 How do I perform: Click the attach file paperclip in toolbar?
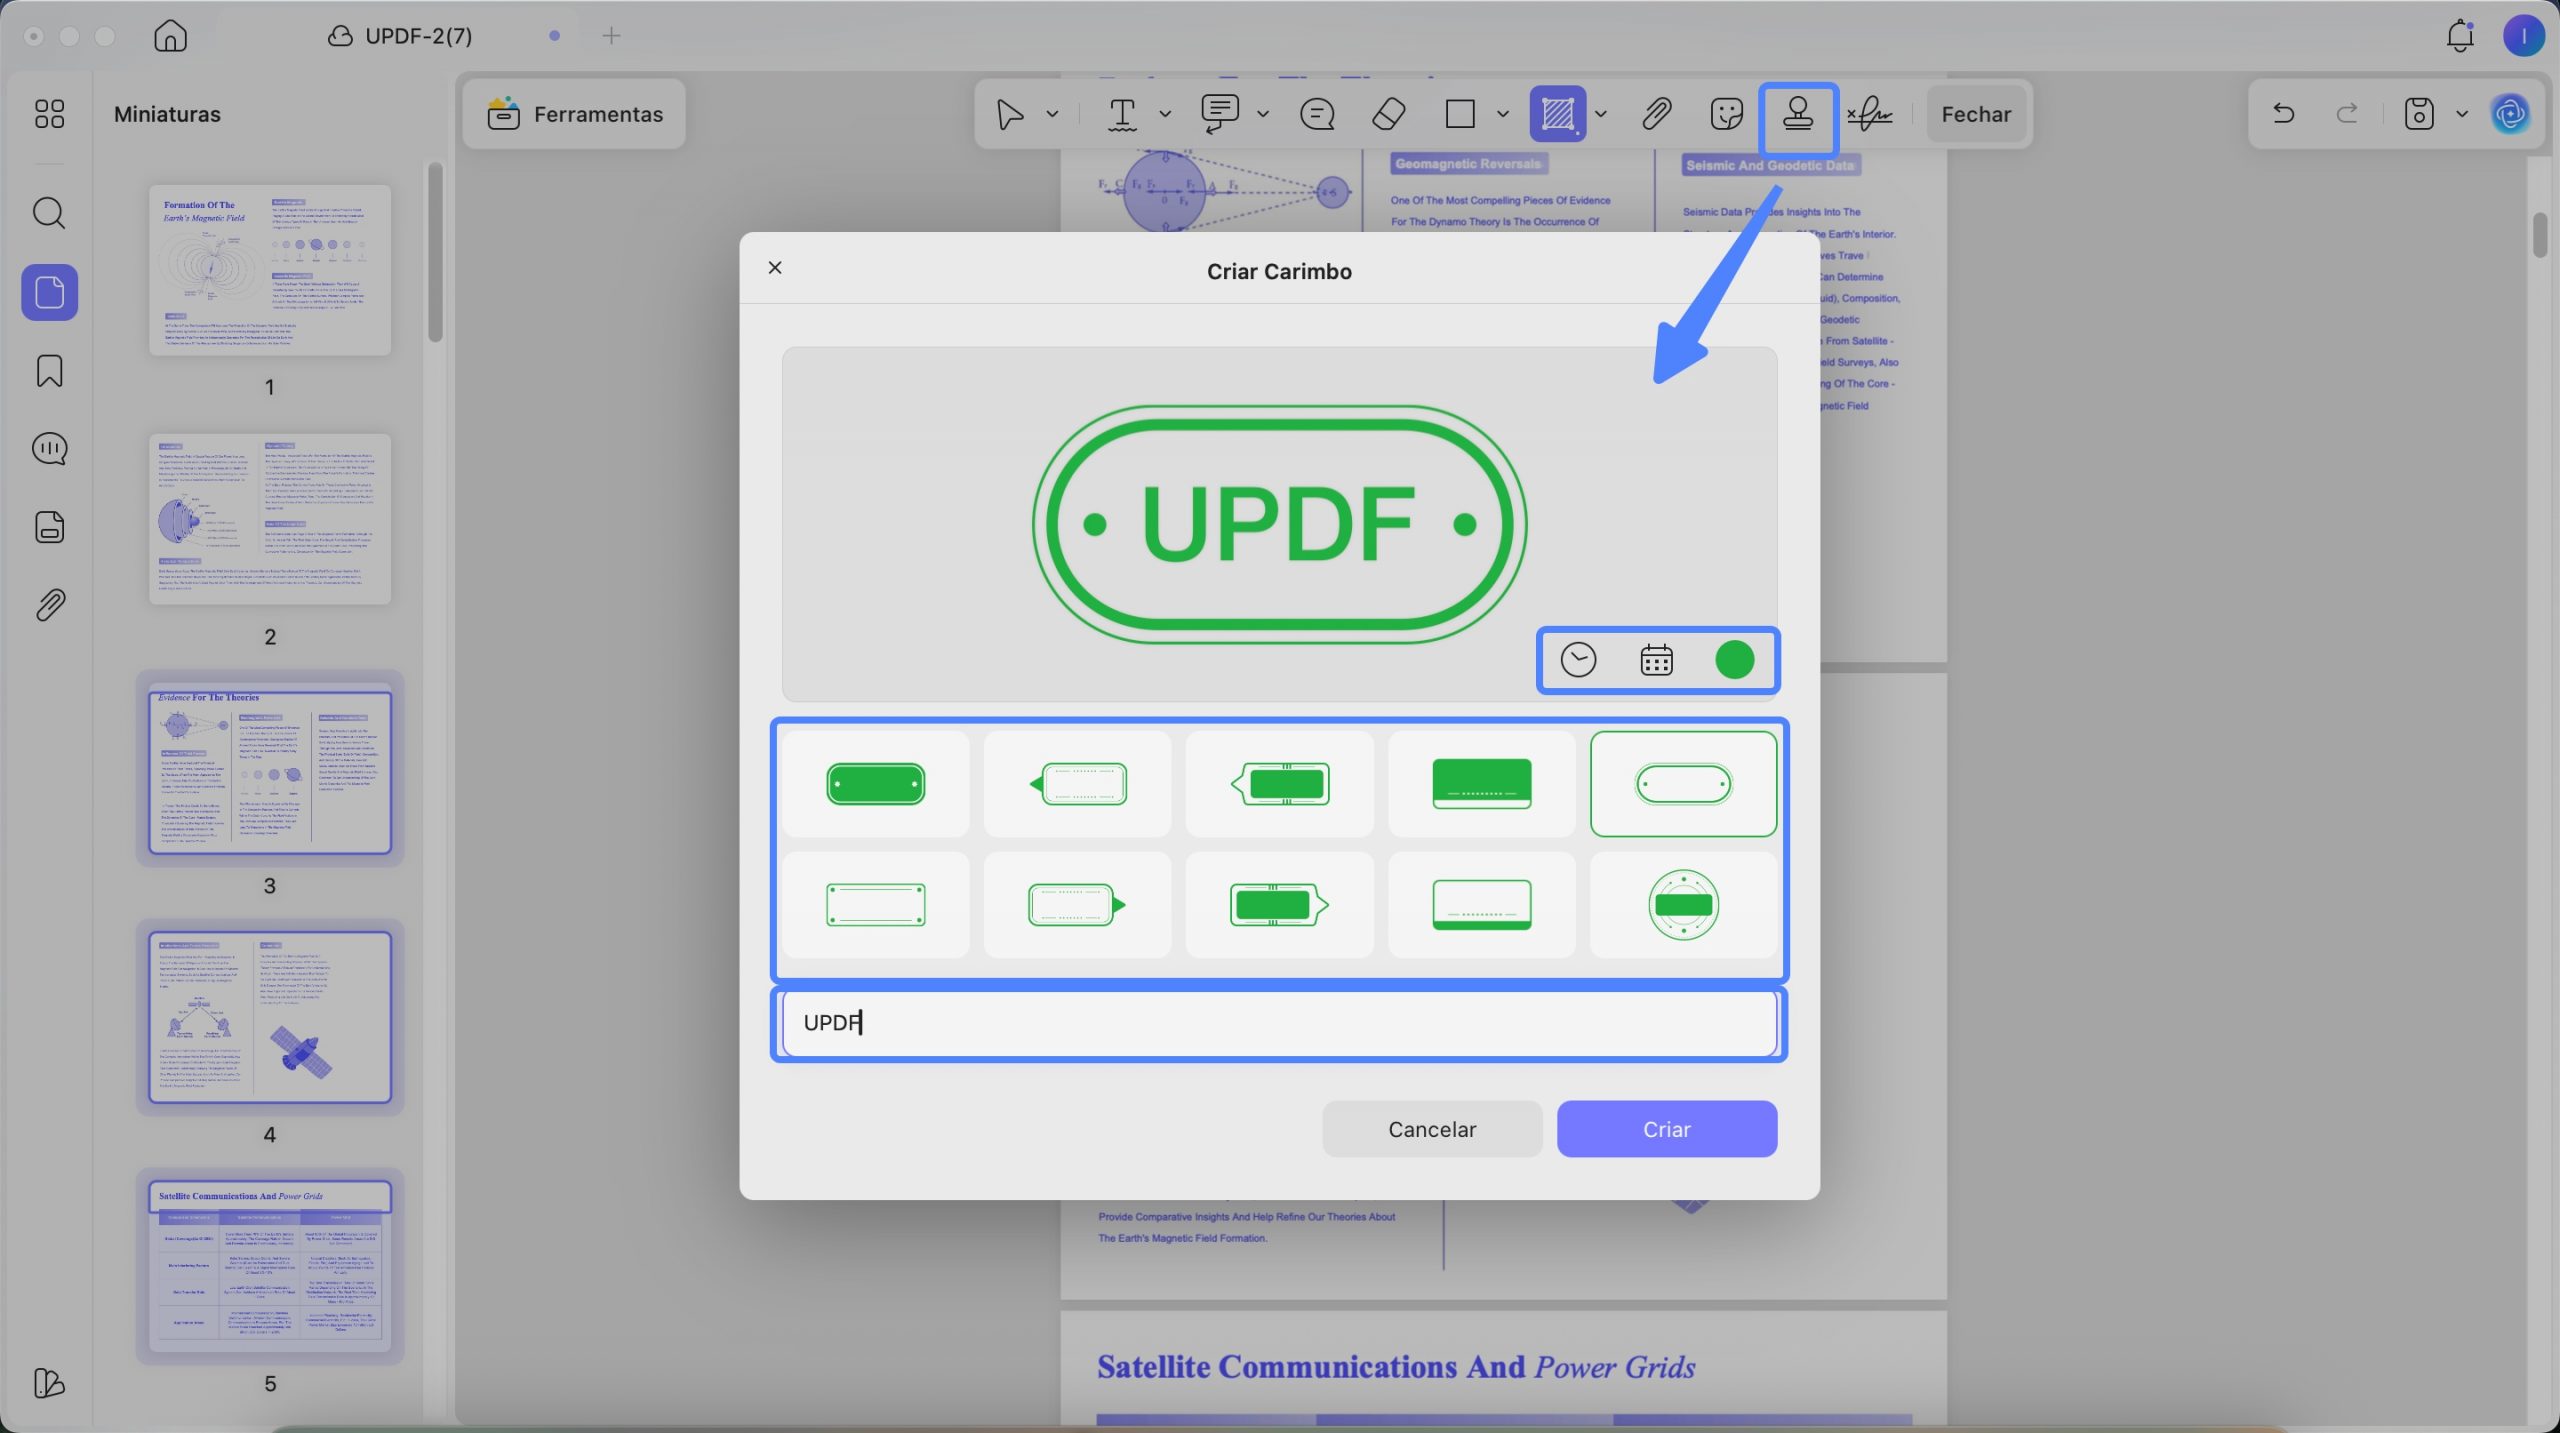1656,114
